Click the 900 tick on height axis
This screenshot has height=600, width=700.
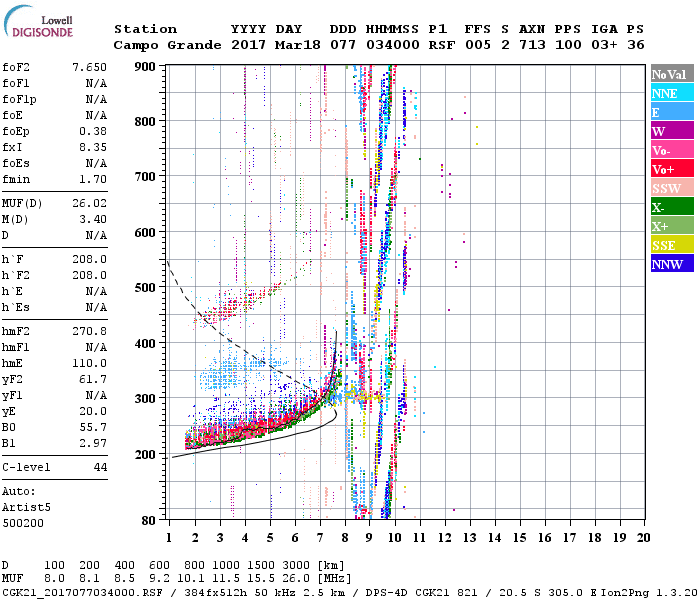click(x=145, y=66)
